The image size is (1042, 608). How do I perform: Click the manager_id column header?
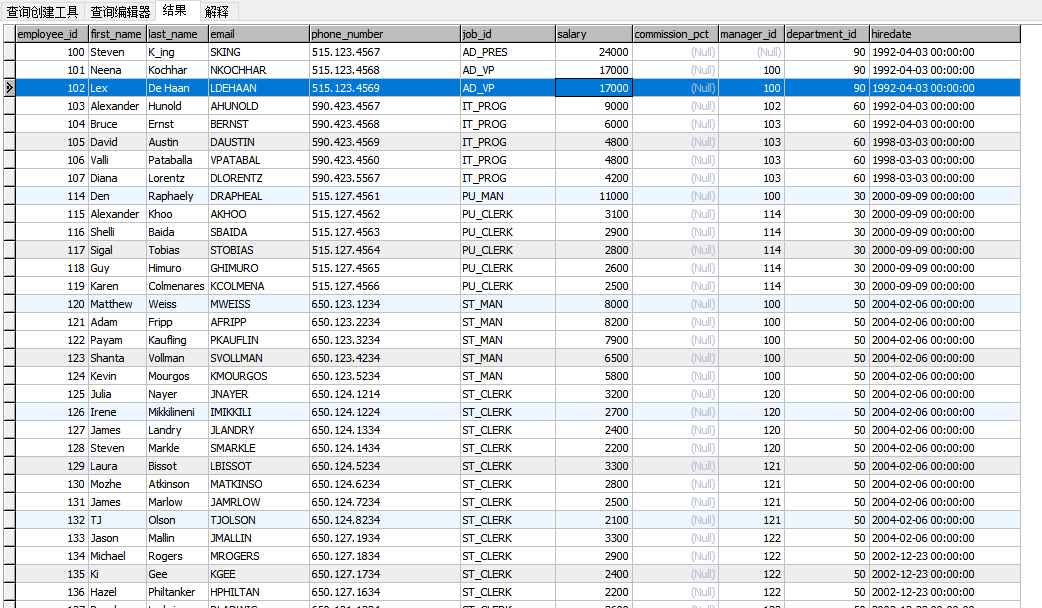point(751,34)
